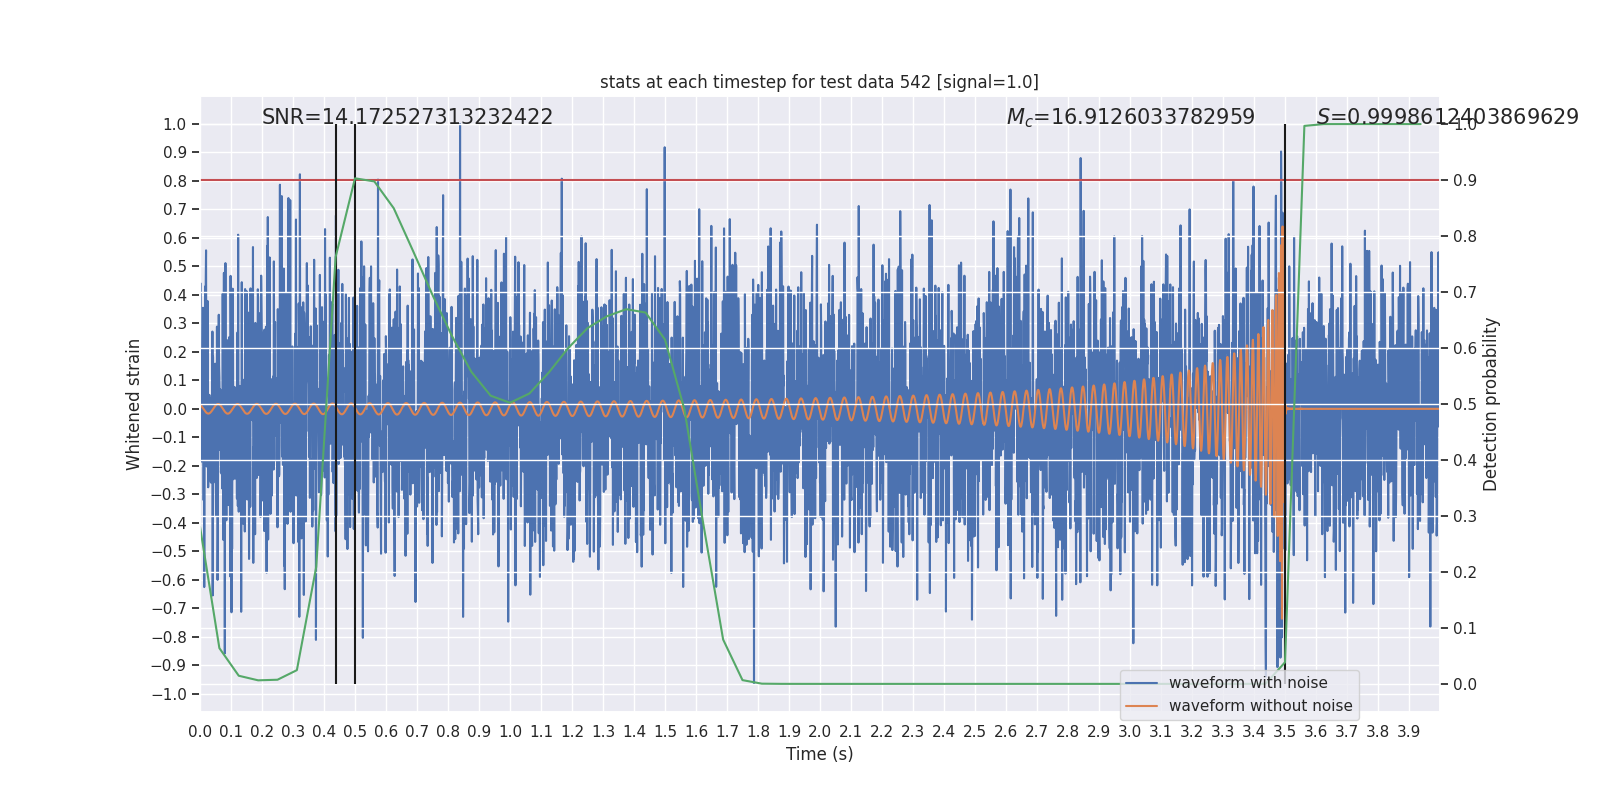
Task: Click the red horizontal threshold line
Action: point(819,181)
